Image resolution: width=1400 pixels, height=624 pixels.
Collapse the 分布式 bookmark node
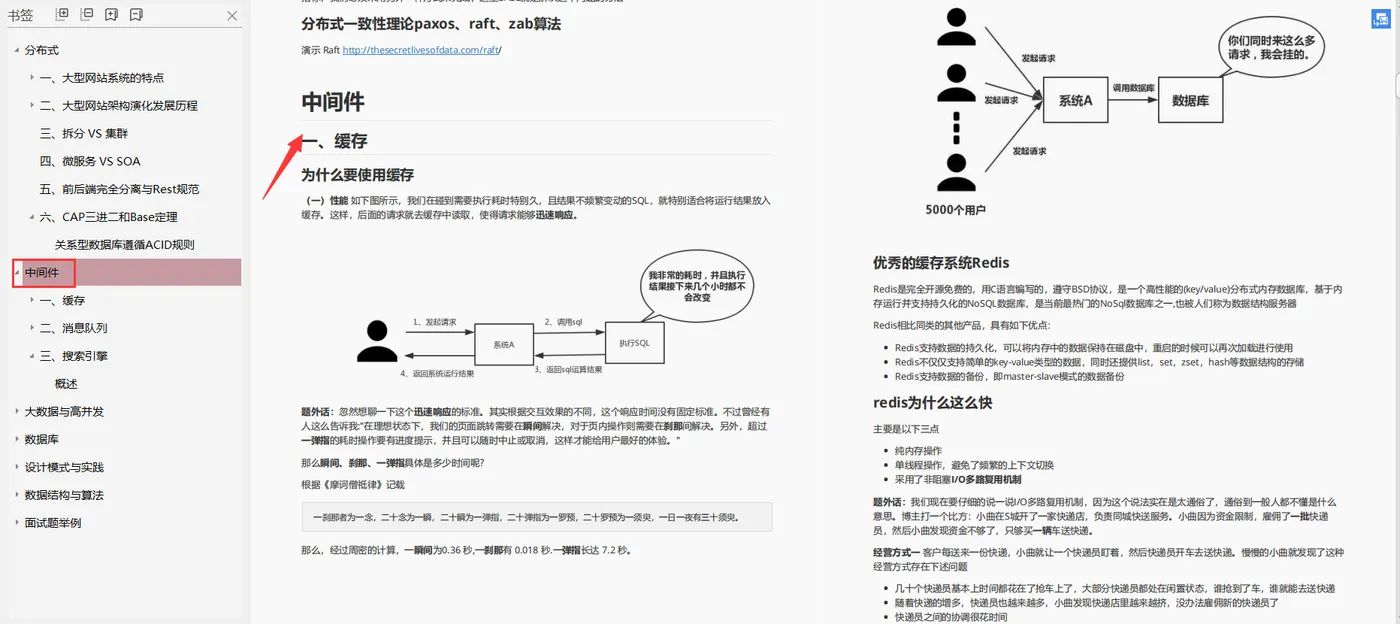[16, 50]
